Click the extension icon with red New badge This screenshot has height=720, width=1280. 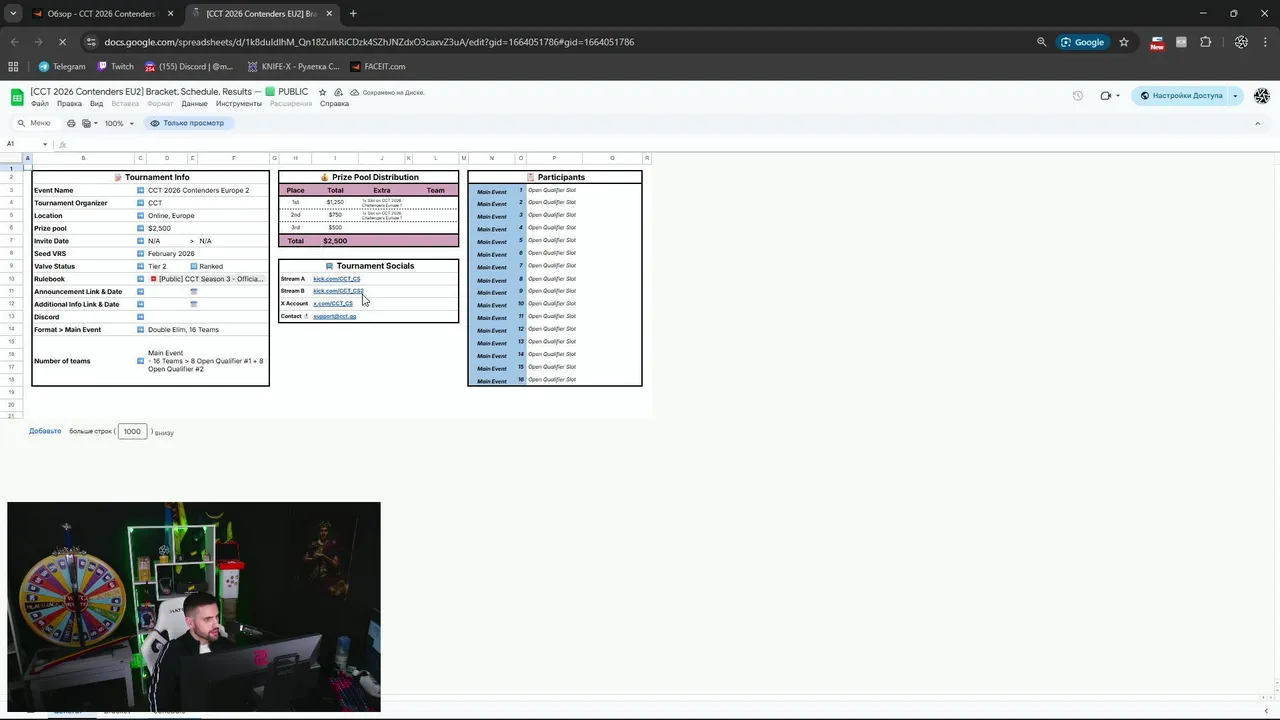[1157, 43]
